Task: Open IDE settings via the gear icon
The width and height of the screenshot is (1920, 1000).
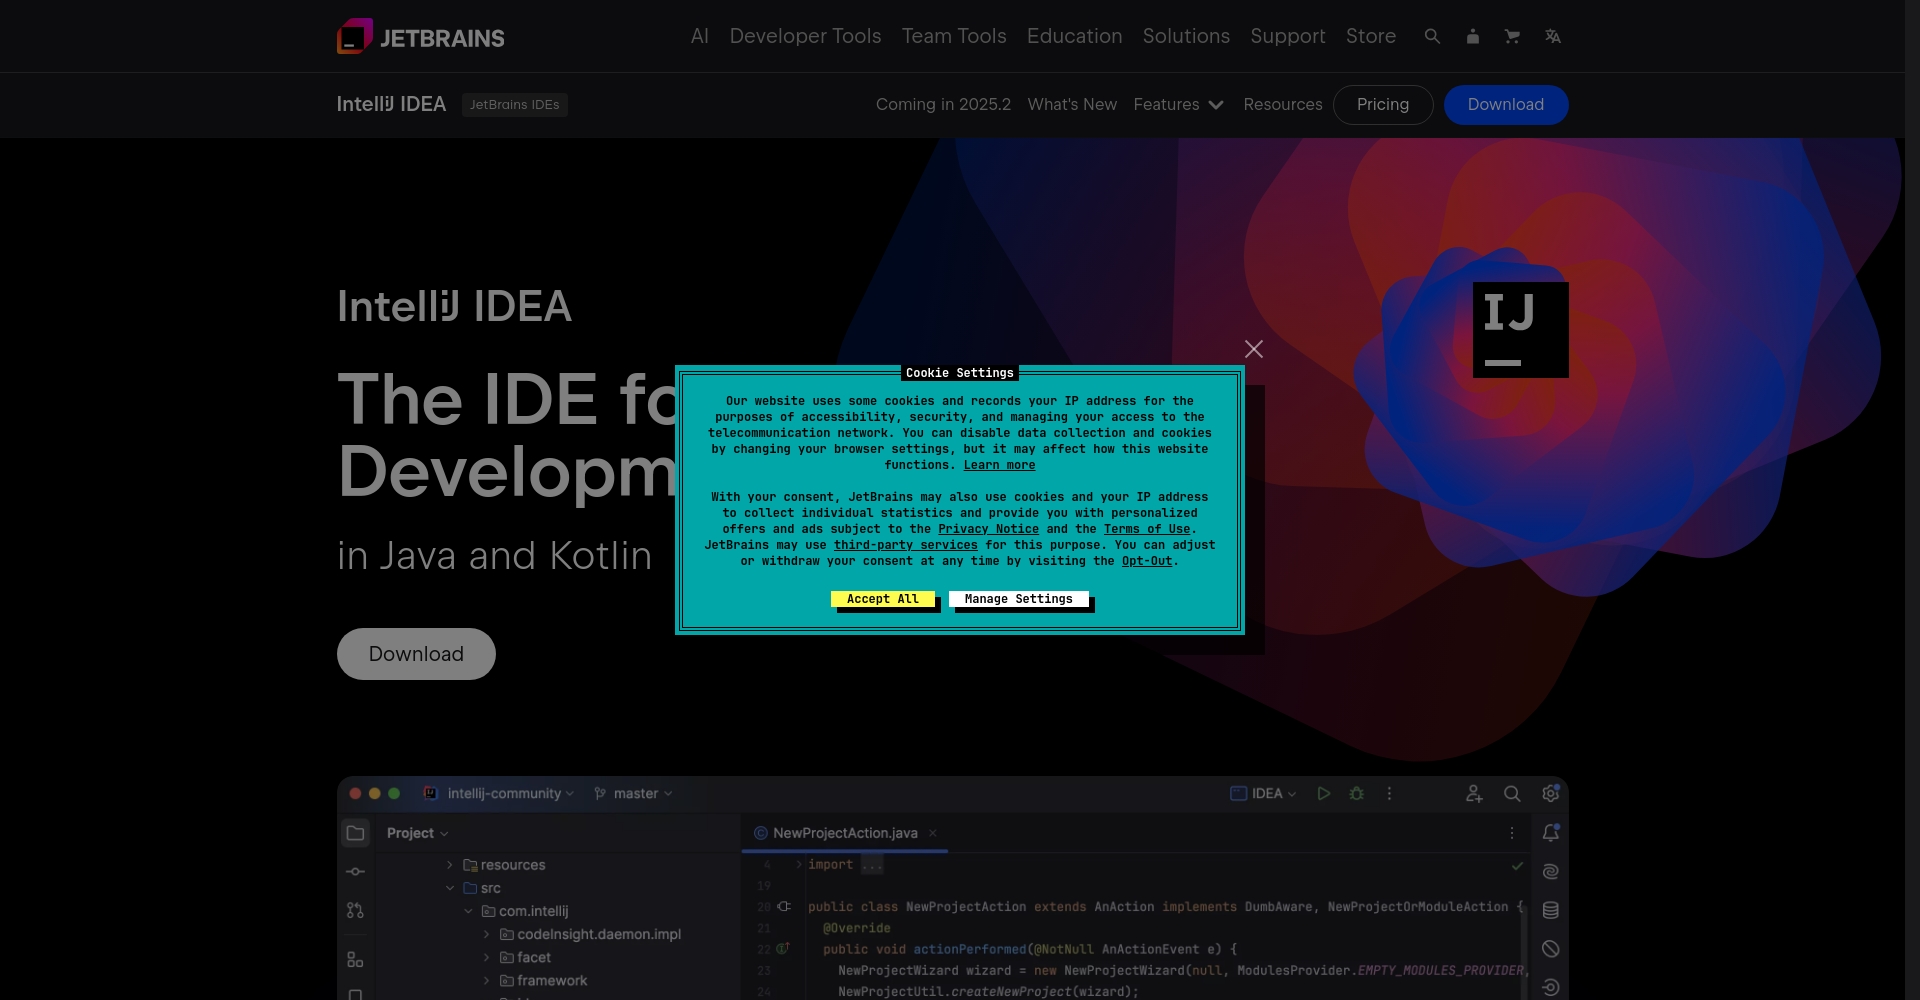Action: pos(1551,793)
